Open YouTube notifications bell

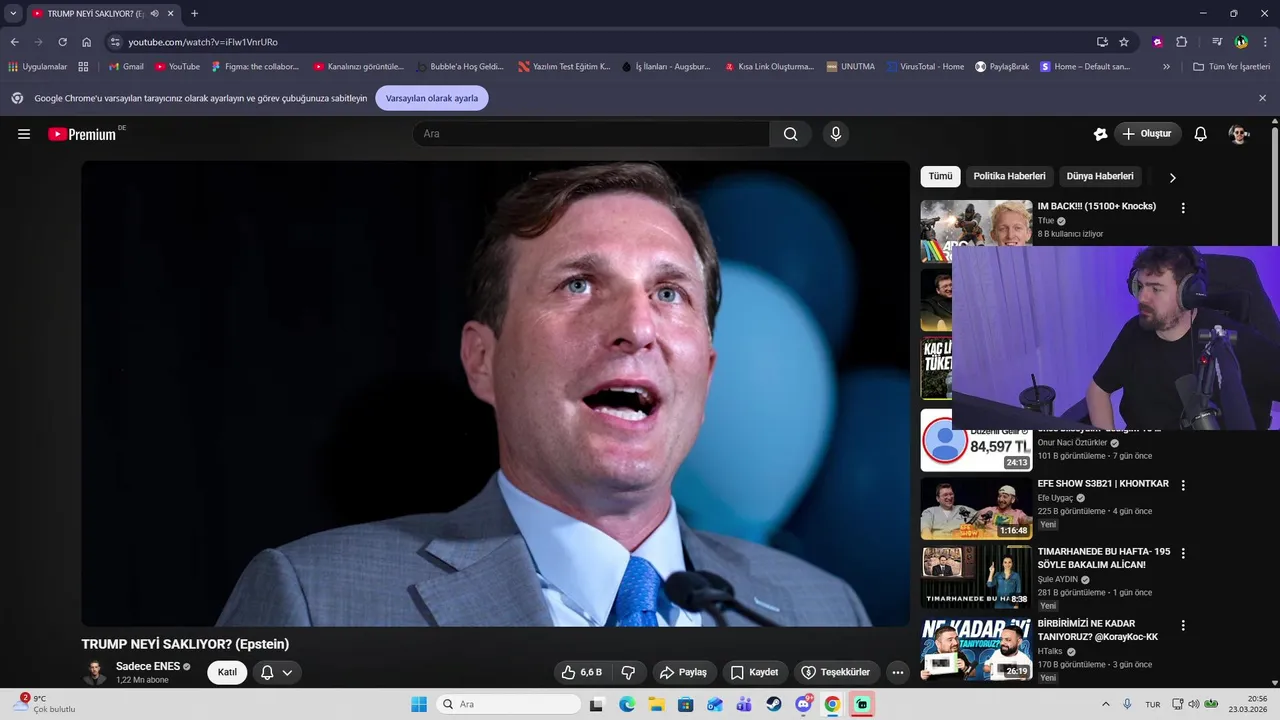click(1201, 134)
